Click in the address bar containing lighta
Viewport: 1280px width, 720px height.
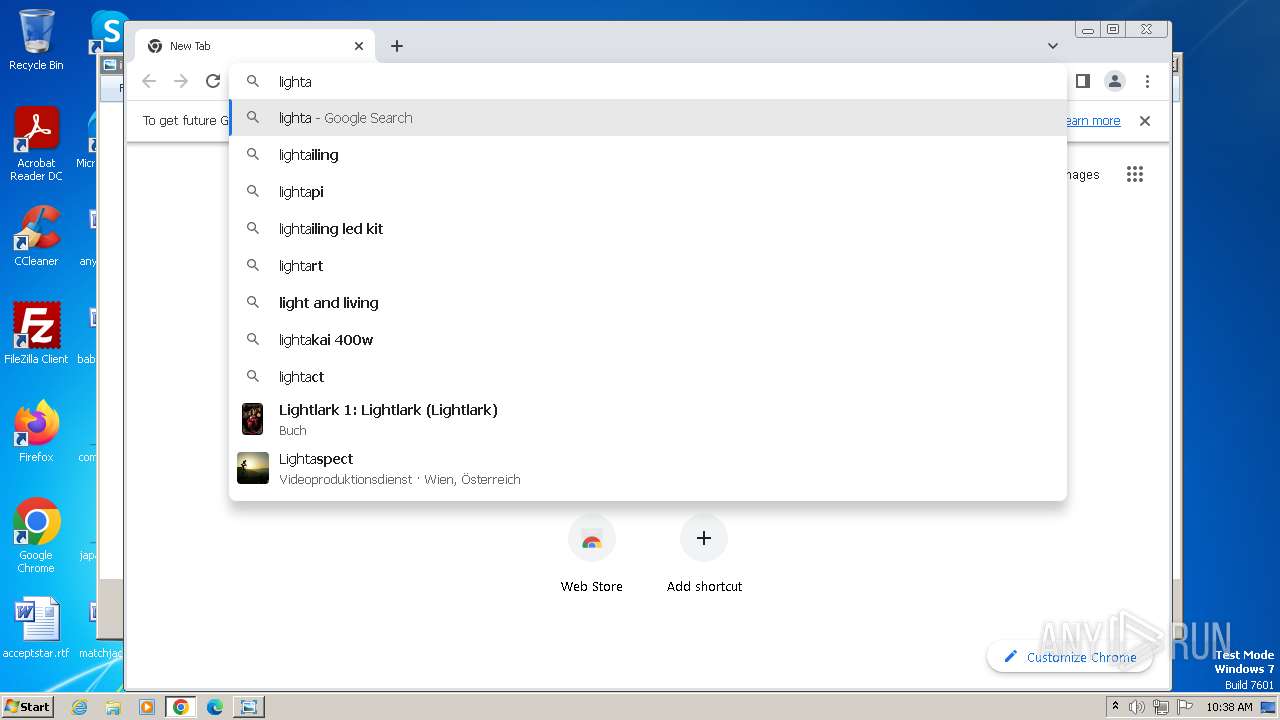tap(648, 81)
